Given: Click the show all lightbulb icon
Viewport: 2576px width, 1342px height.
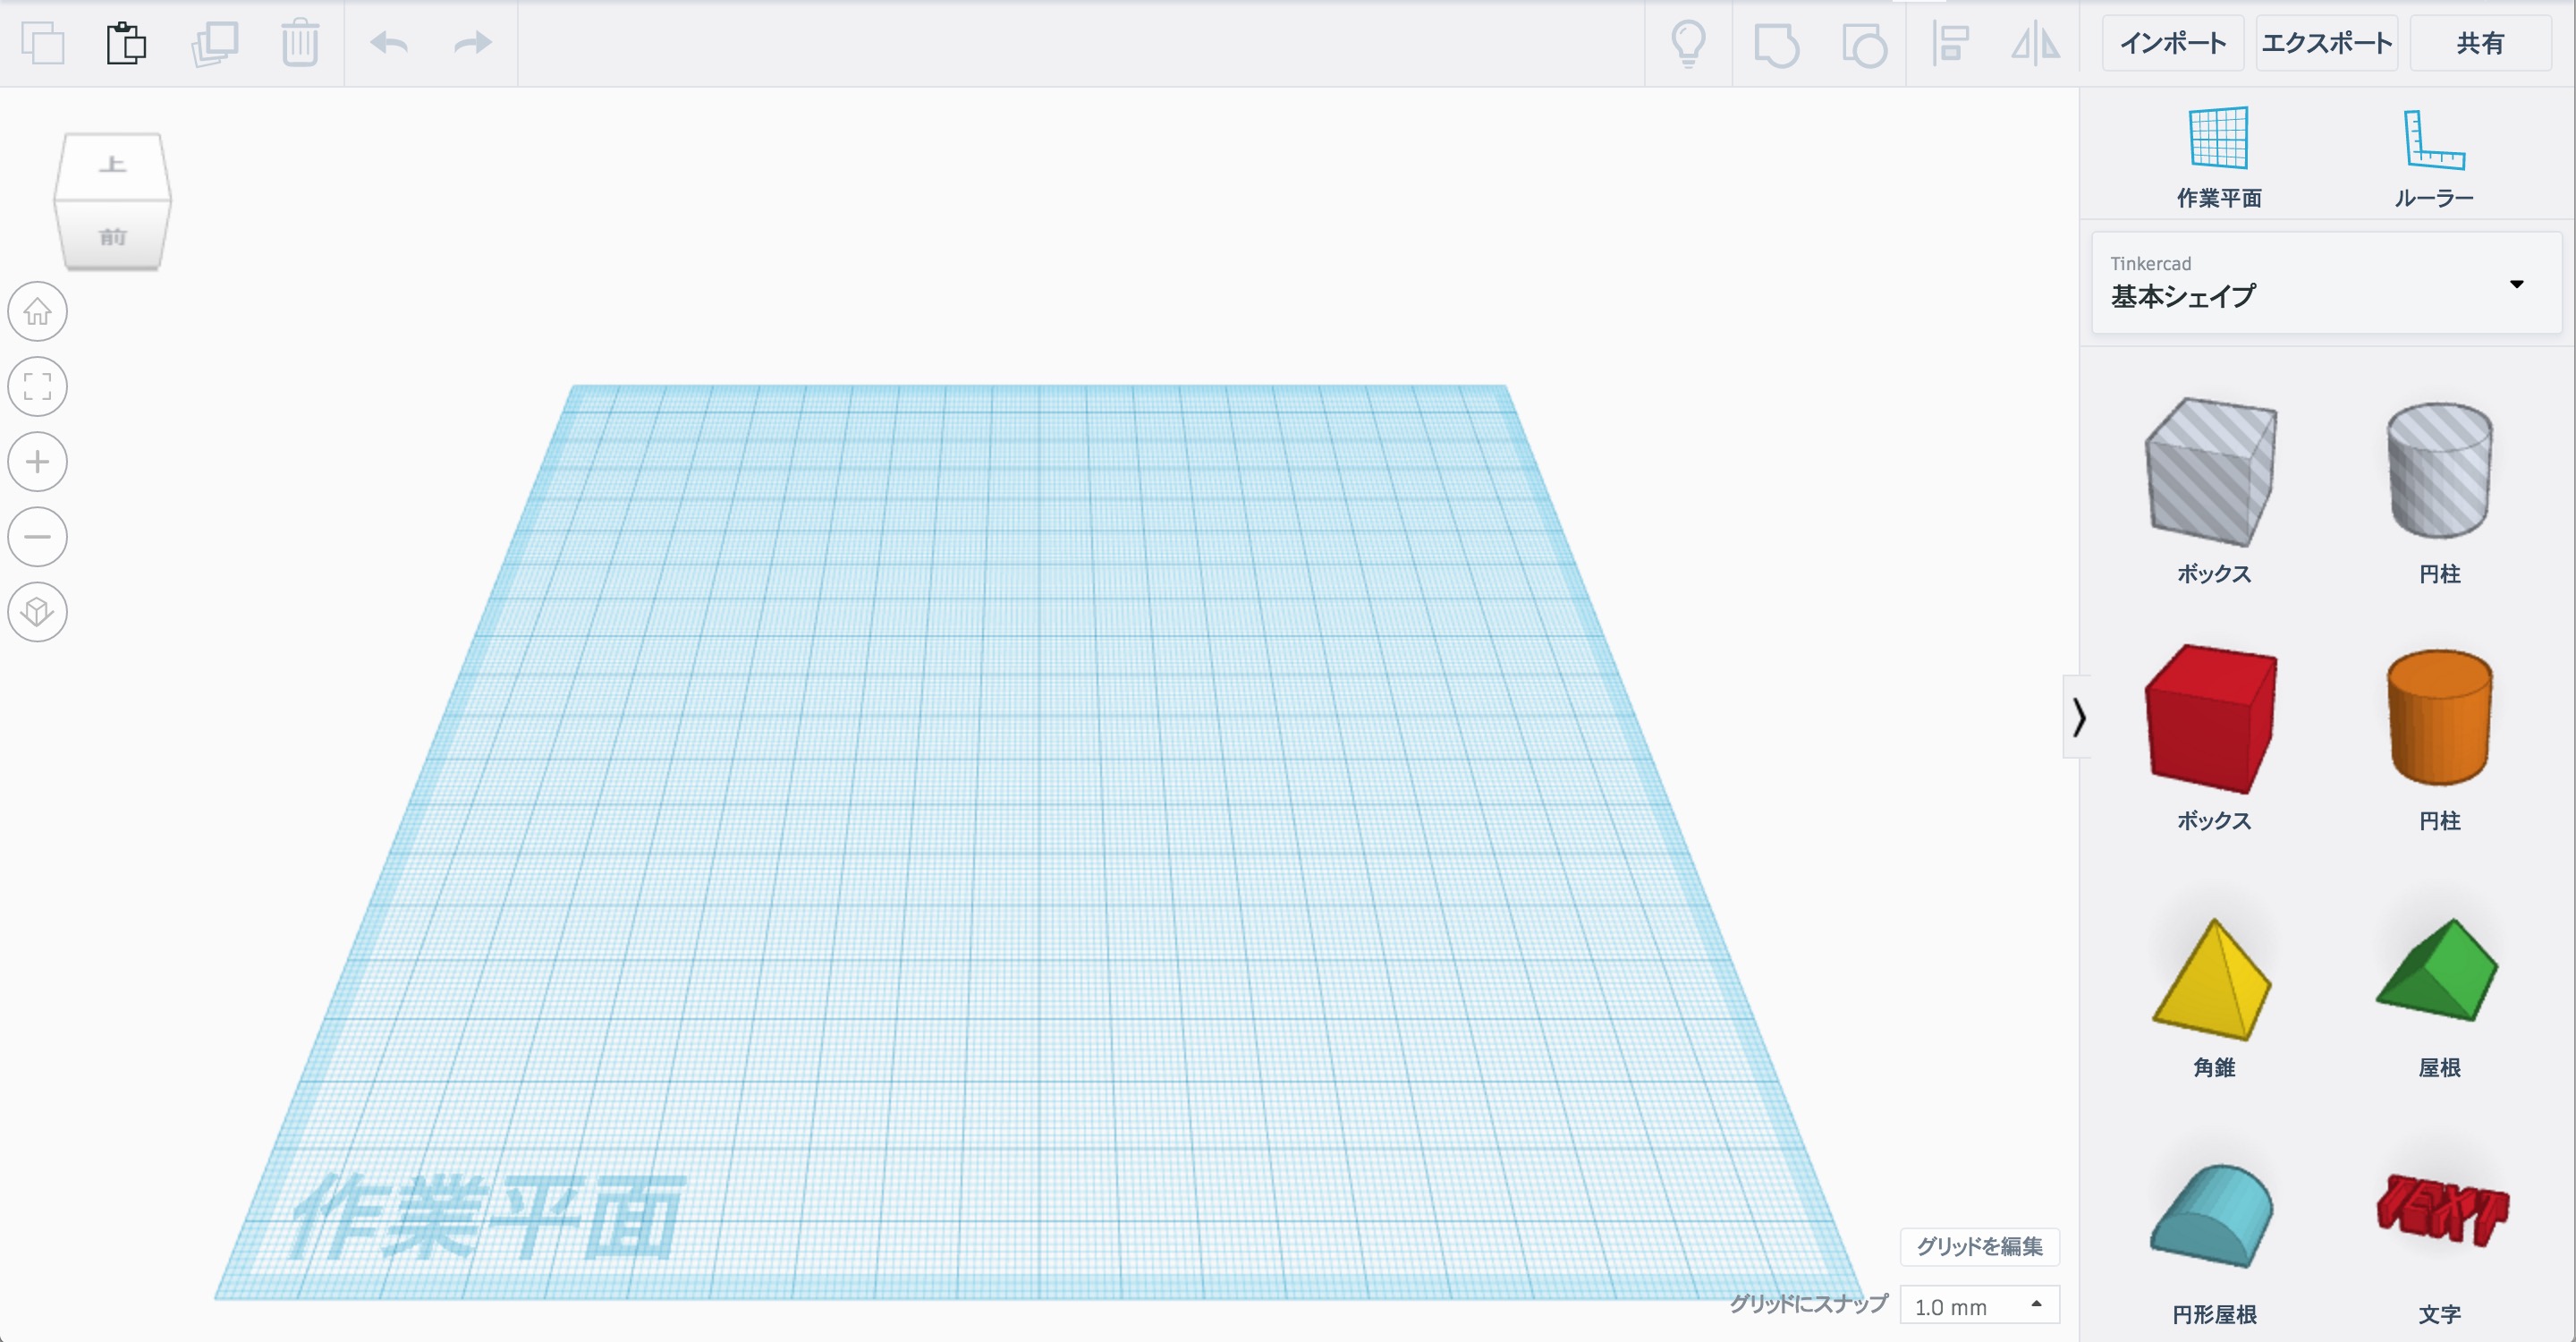Looking at the screenshot, I should click(1688, 43).
